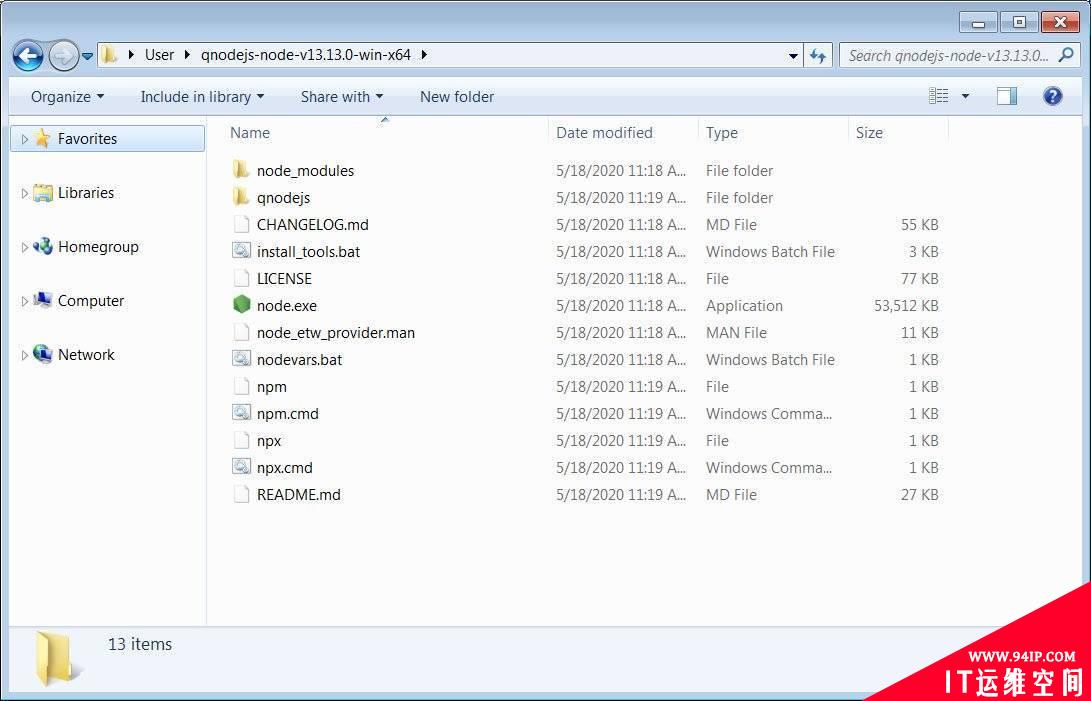Select the node_modules file name

coord(305,171)
